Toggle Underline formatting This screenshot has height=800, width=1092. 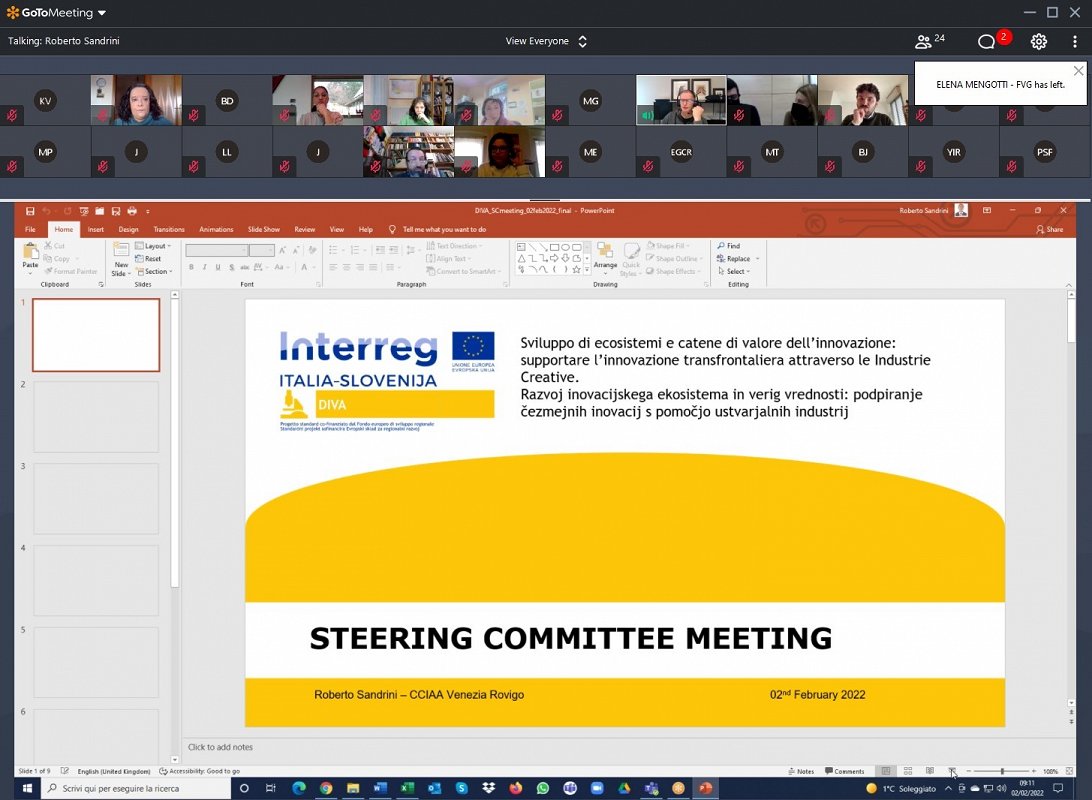[x=218, y=267]
